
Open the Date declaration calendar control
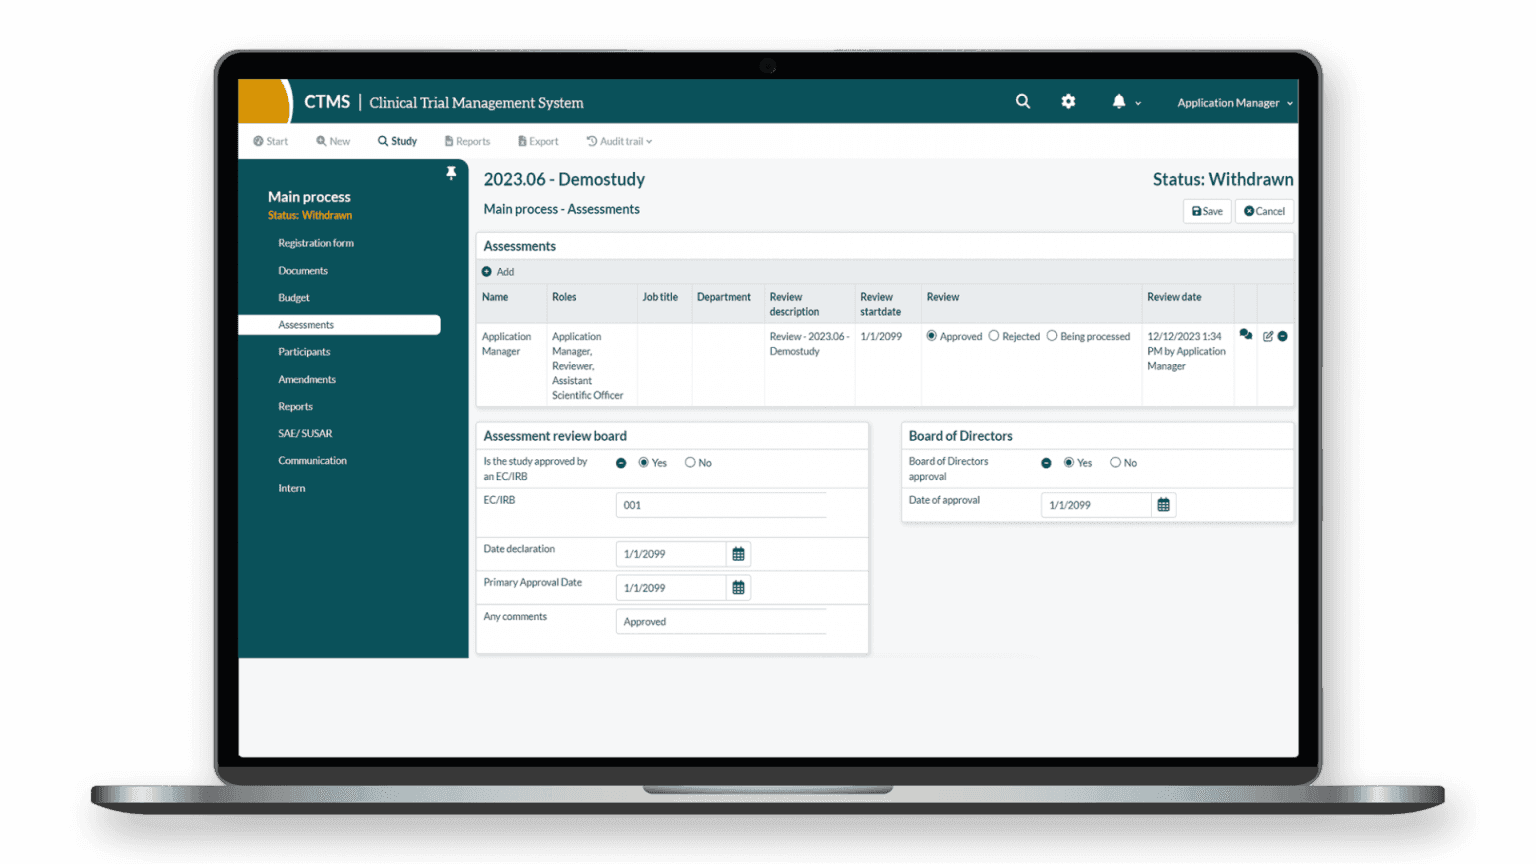tap(738, 553)
